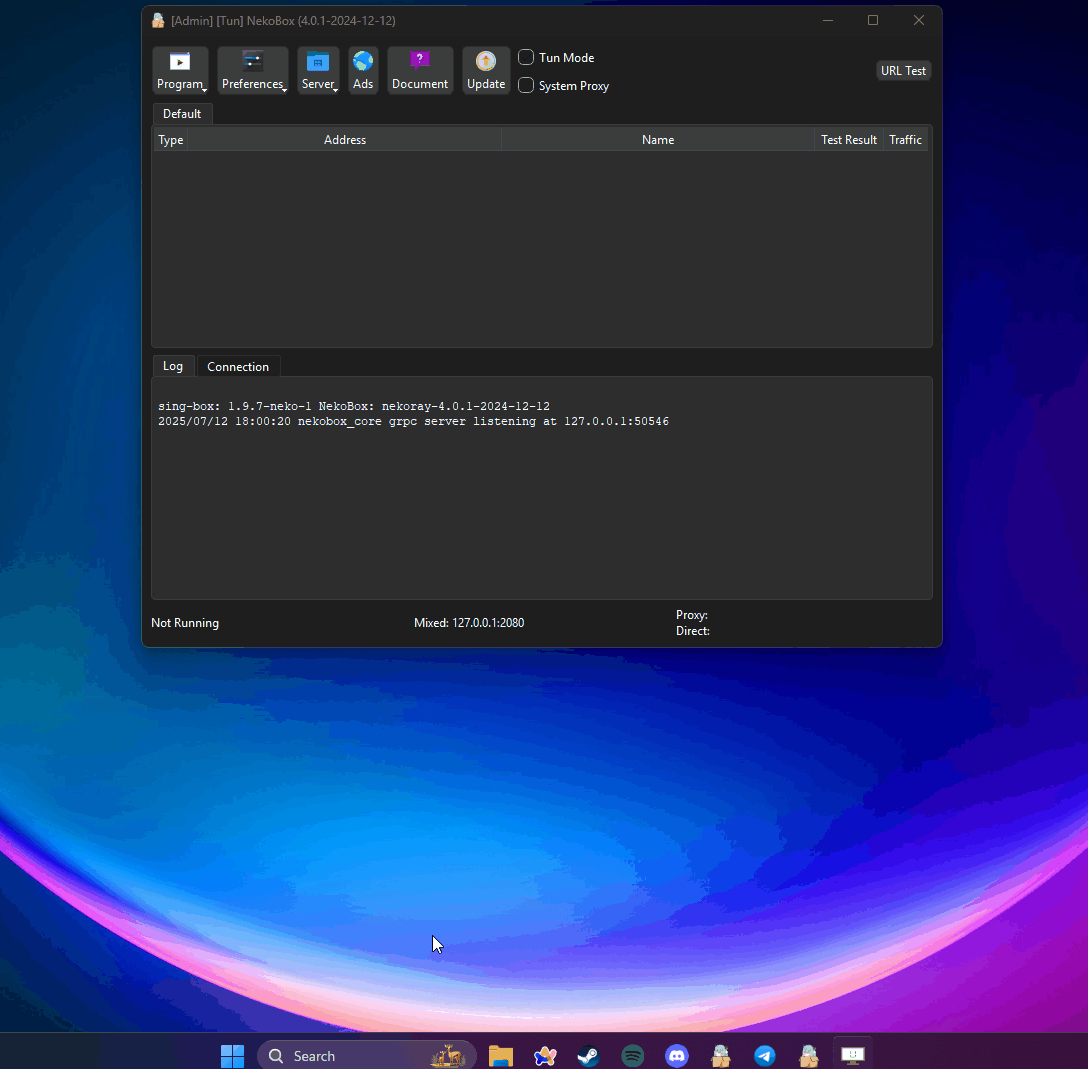
Task: Open File Explorer from the taskbar
Action: click(501, 1056)
